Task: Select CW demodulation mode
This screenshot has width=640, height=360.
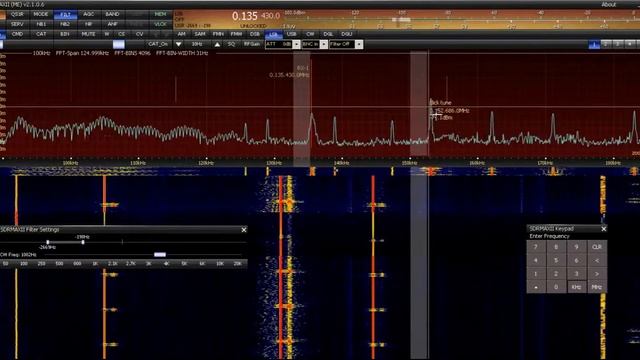Action: [x=310, y=34]
